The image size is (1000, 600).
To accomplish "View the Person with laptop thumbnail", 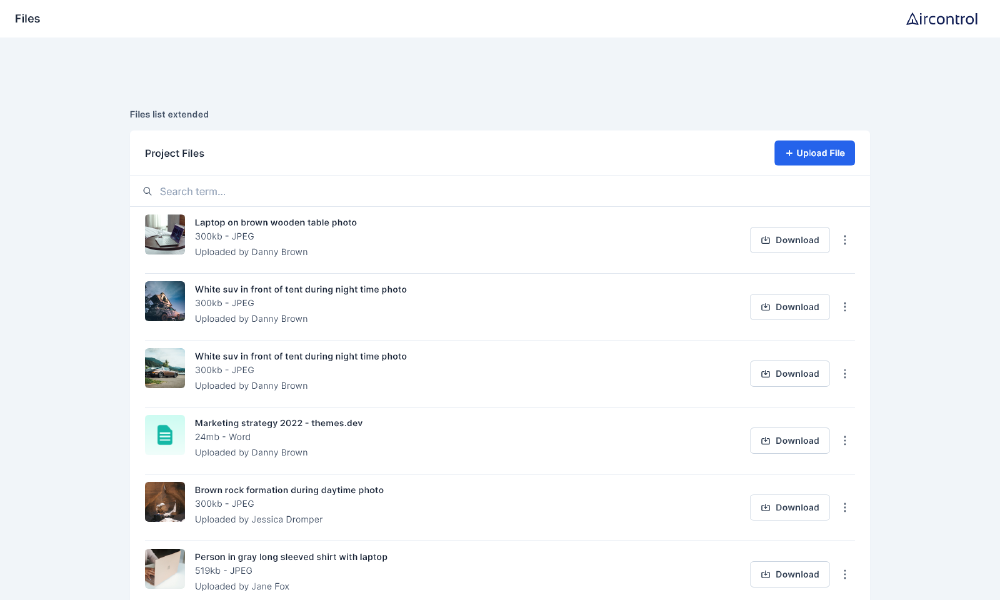I will [165, 568].
